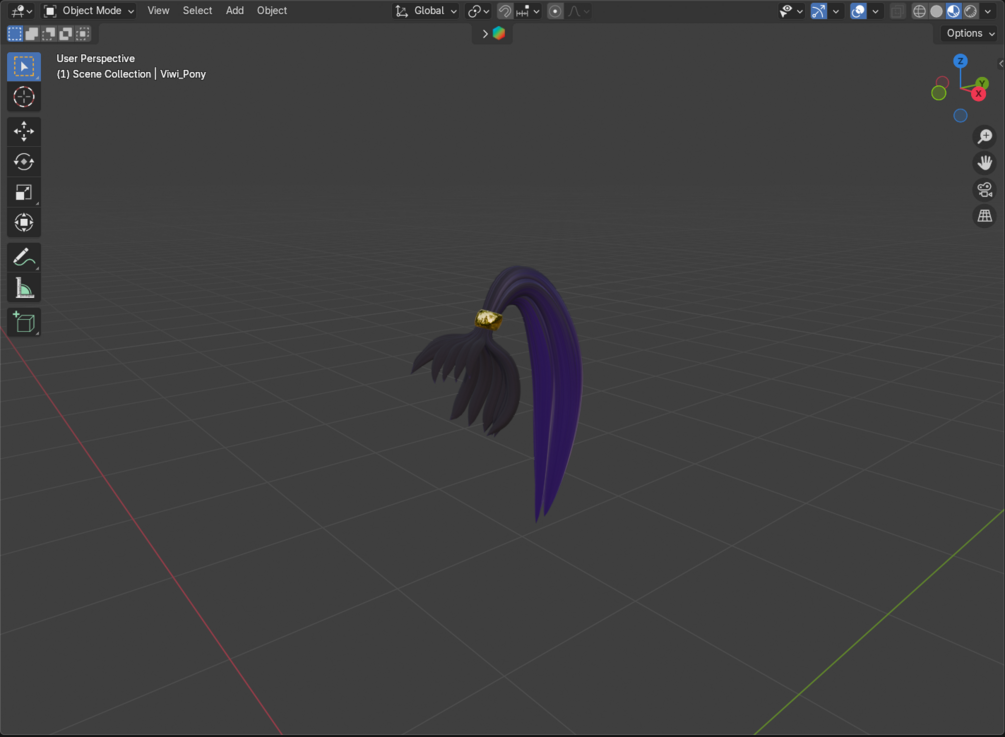The width and height of the screenshot is (1005, 737).
Task: Toggle viewport overlays display
Action: pos(858,11)
